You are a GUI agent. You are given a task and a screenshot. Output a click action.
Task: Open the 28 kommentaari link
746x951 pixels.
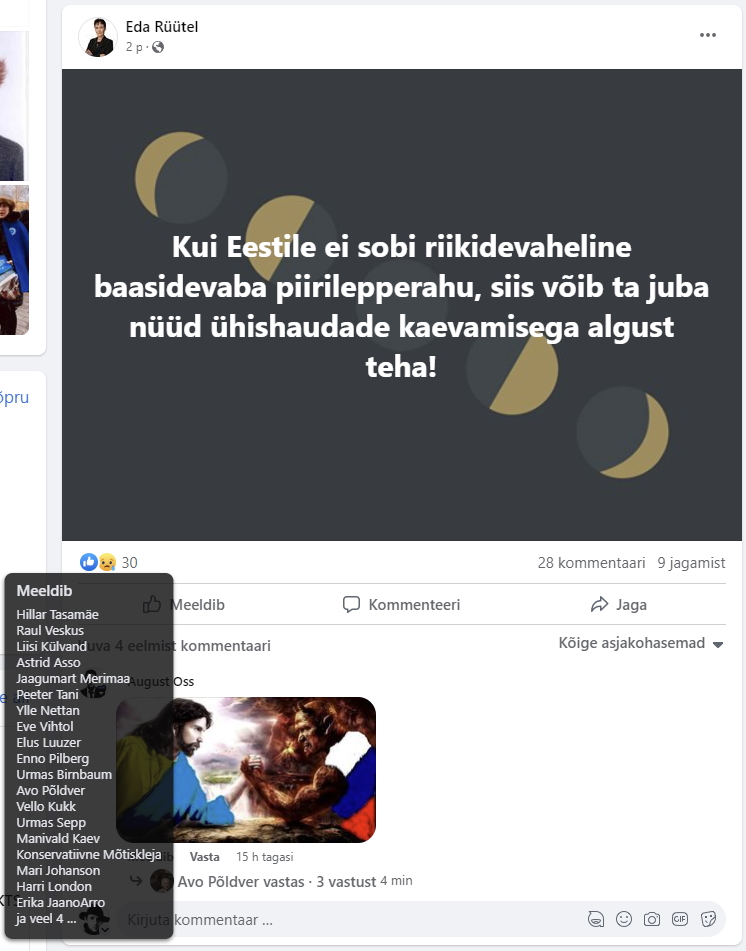pos(591,563)
